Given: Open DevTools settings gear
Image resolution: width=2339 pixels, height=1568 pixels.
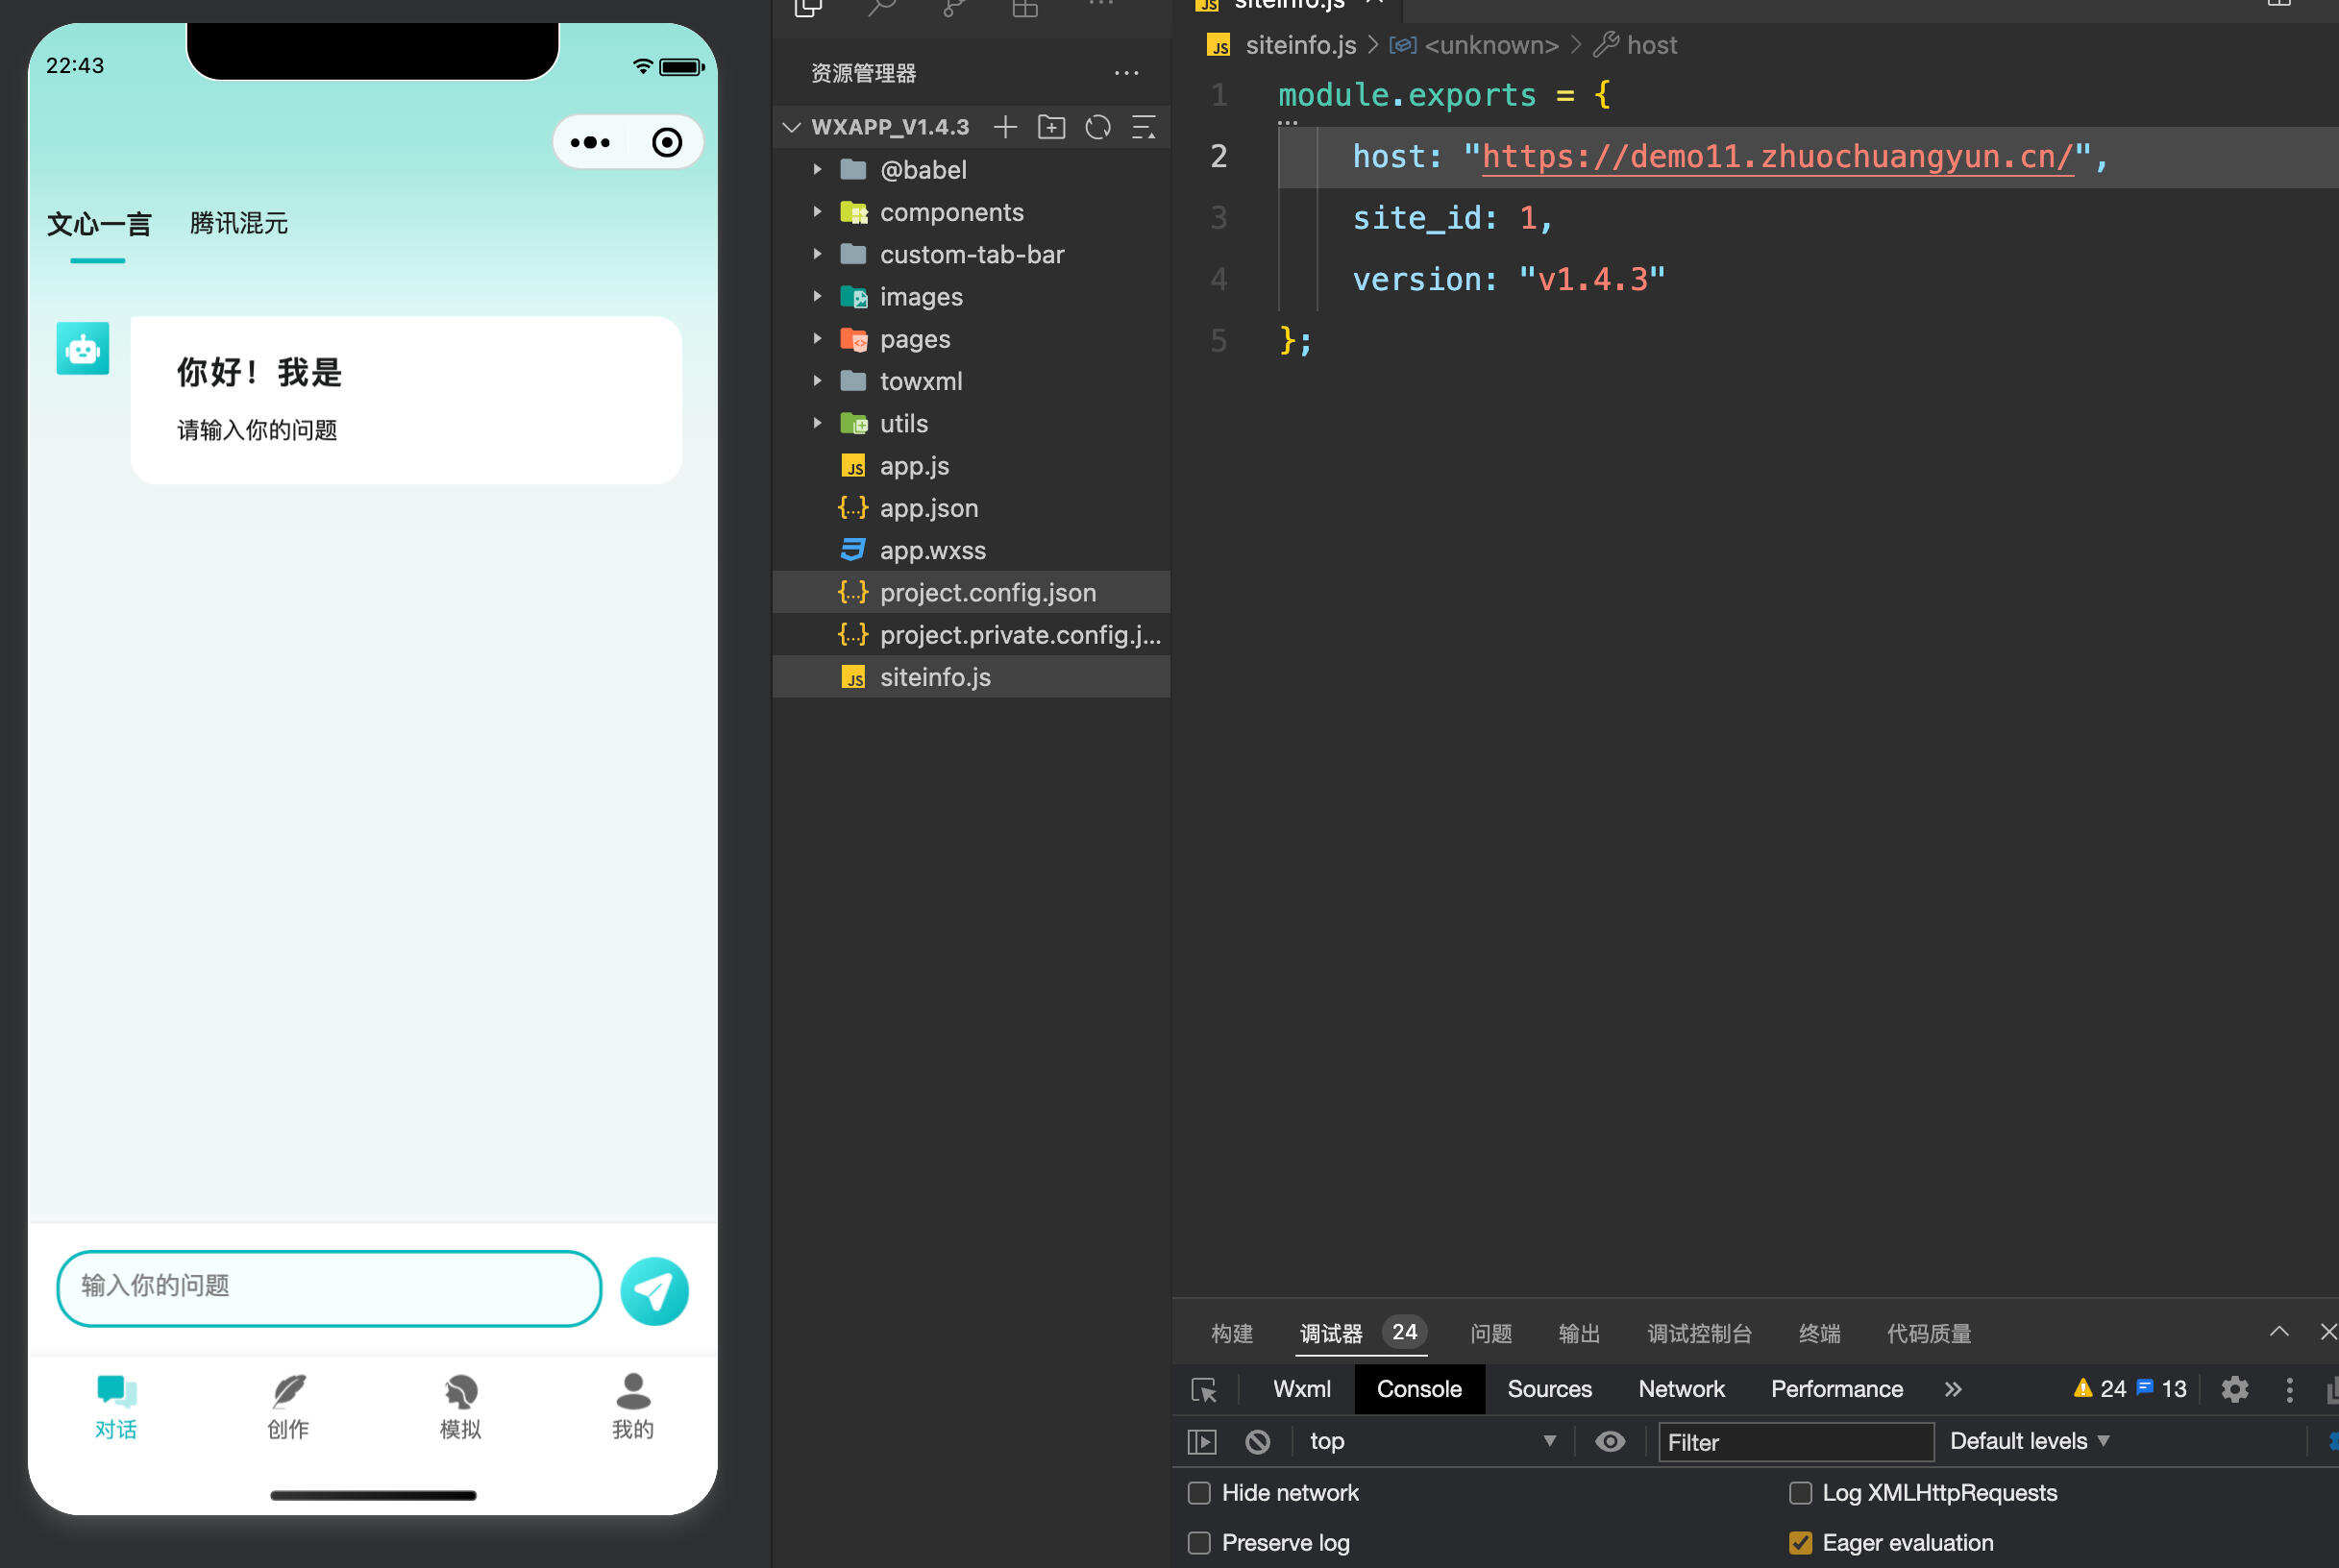Looking at the screenshot, I should point(2234,1389).
